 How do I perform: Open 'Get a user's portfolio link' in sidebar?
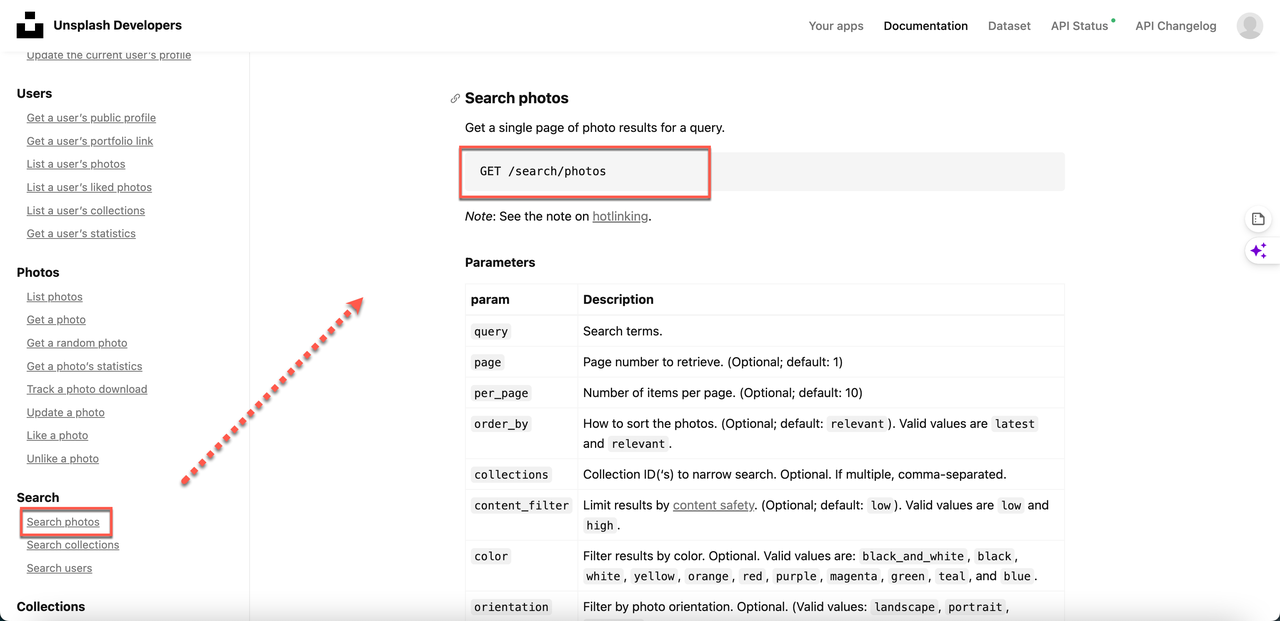point(90,141)
